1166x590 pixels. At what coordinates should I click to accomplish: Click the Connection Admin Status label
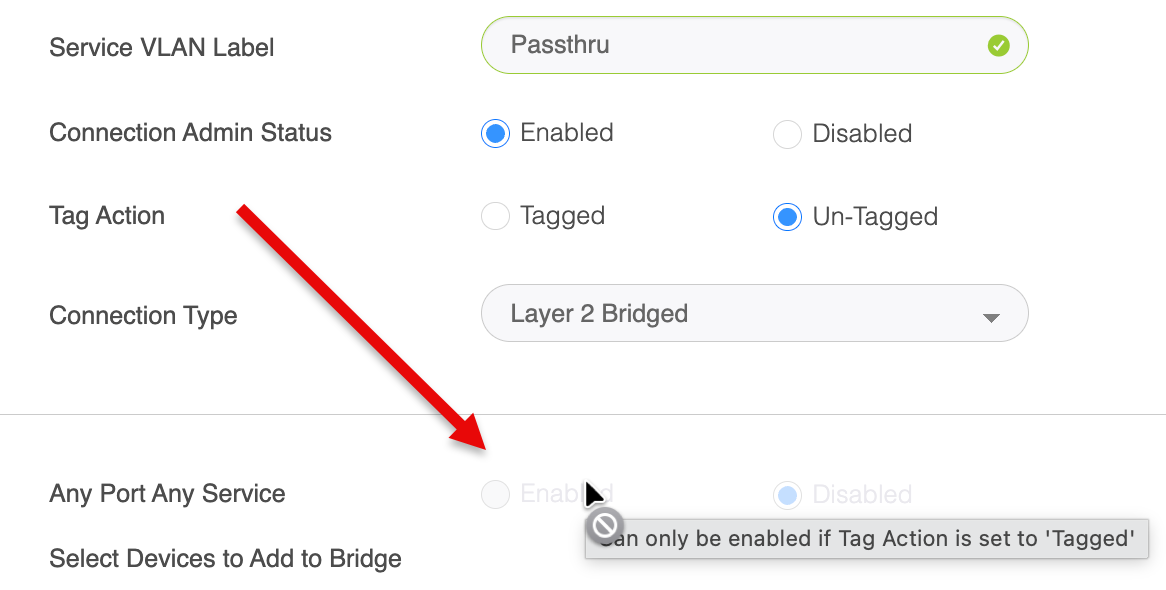[190, 133]
